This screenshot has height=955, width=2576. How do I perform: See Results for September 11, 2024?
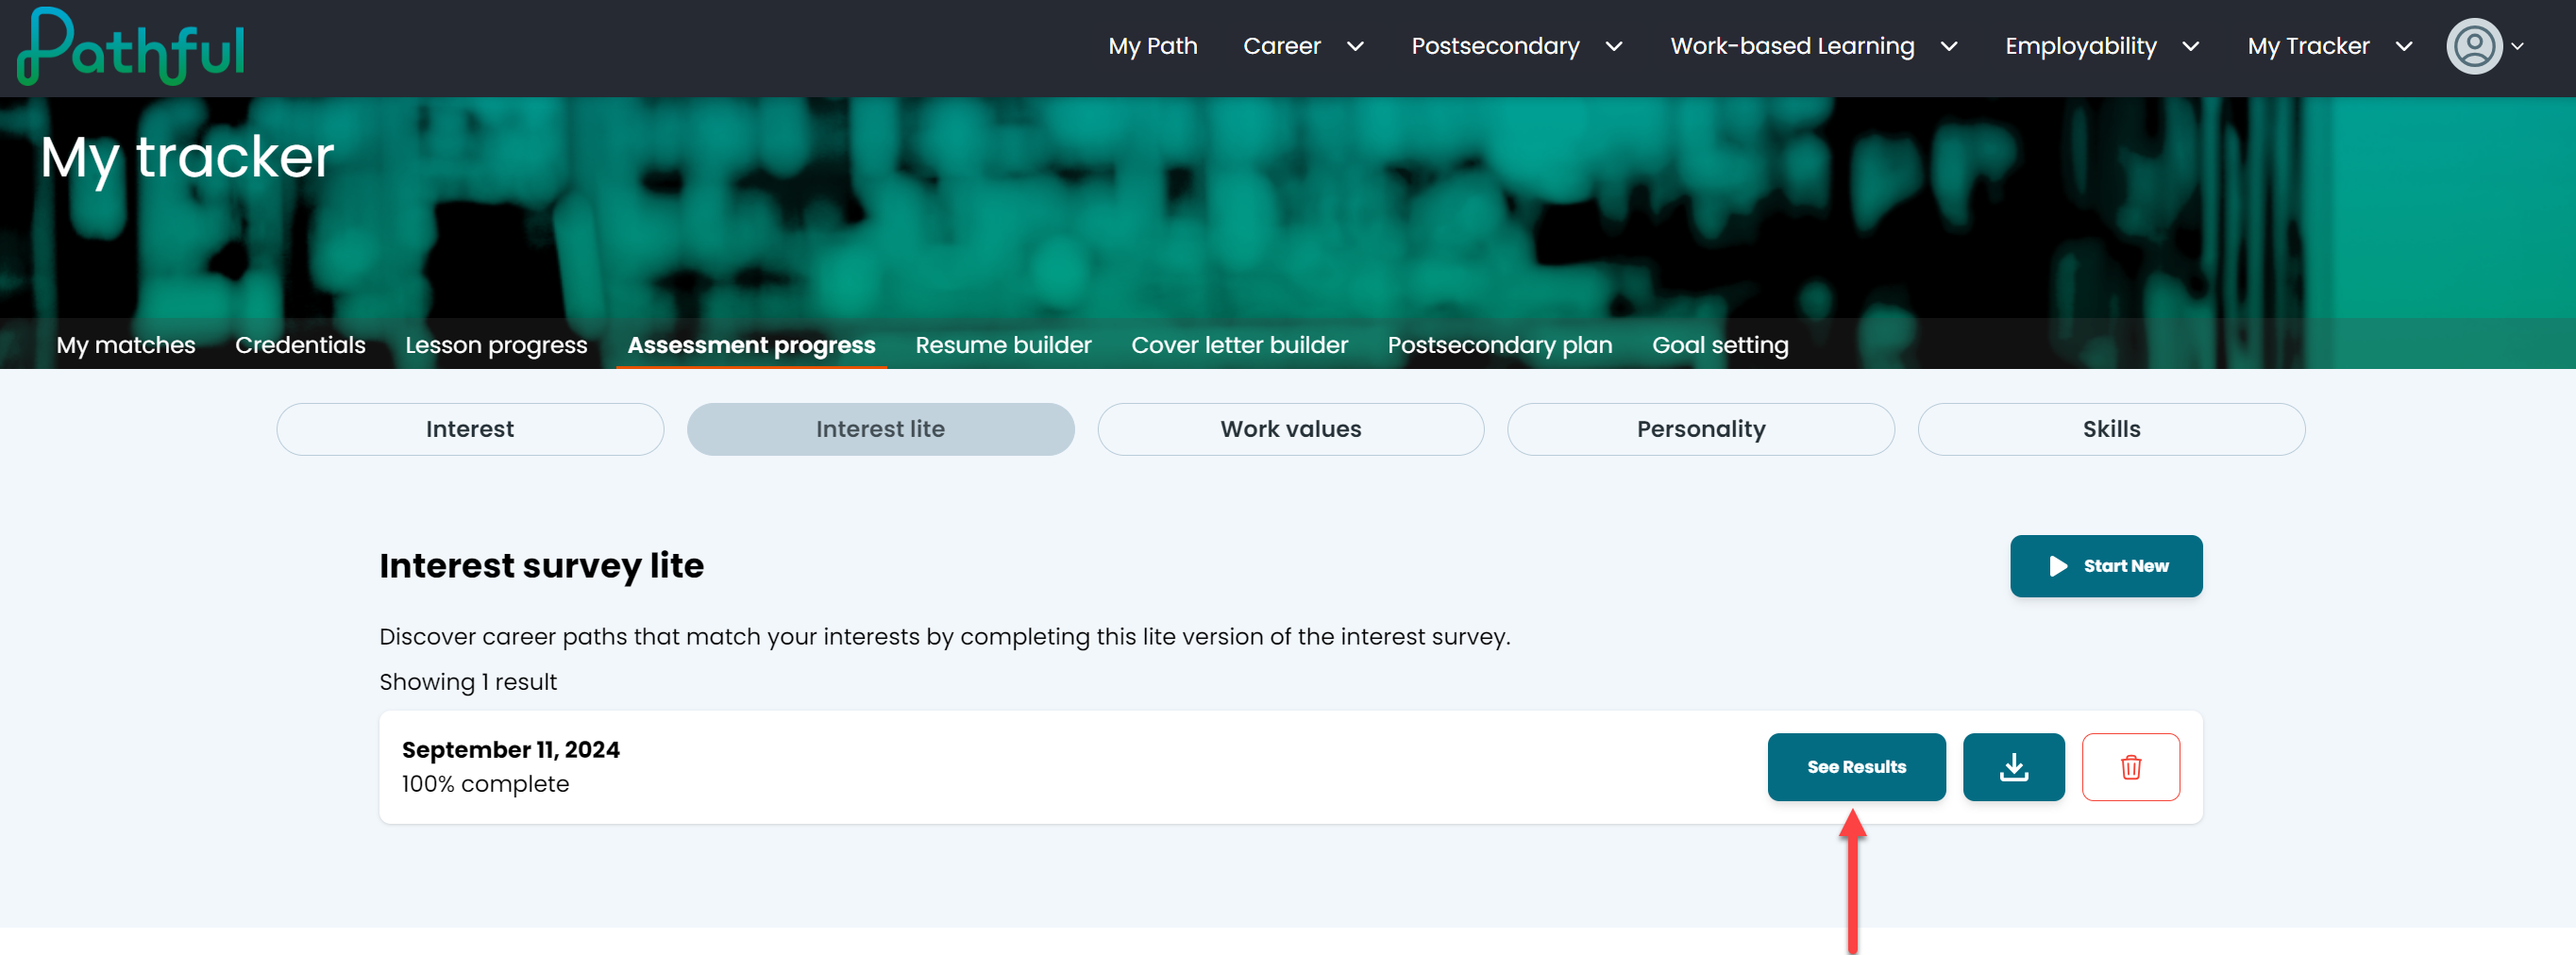coord(1856,767)
